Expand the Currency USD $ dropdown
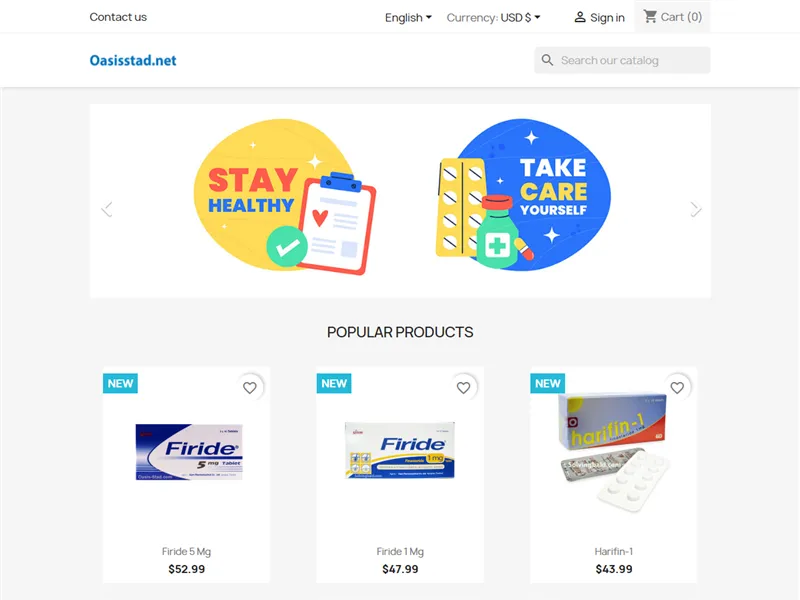The height and width of the screenshot is (600, 800). (x=493, y=17)
